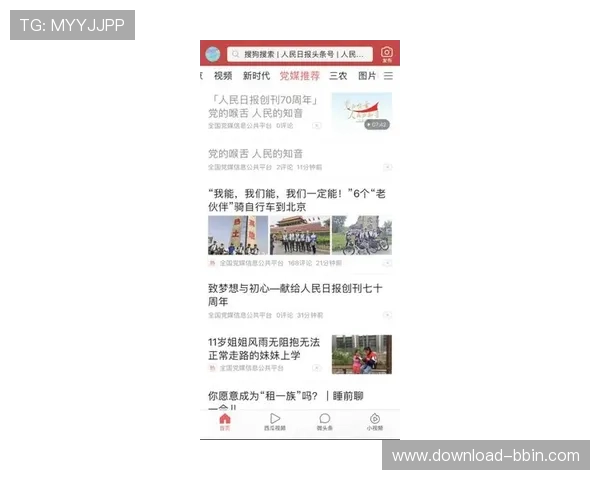Switch to the 三农 tab
Viewport: 600px width, 480px height.
click(338, 76)
